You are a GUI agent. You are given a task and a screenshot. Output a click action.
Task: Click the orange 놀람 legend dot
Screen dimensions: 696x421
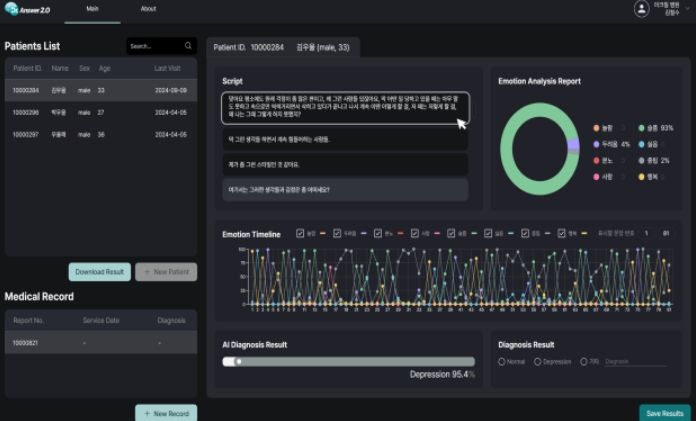click(x=595, y=128)
